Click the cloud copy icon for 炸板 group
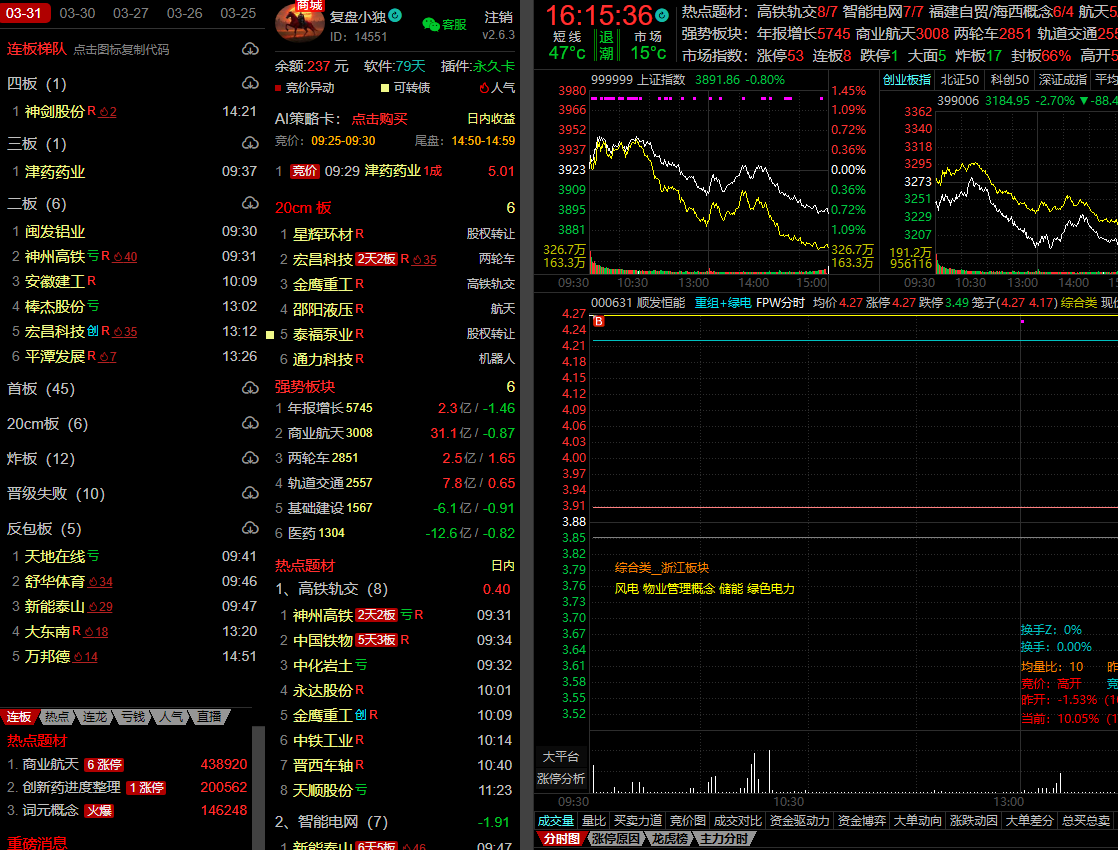This screenshot has width=1118, height=850. (x=250, y=458)
